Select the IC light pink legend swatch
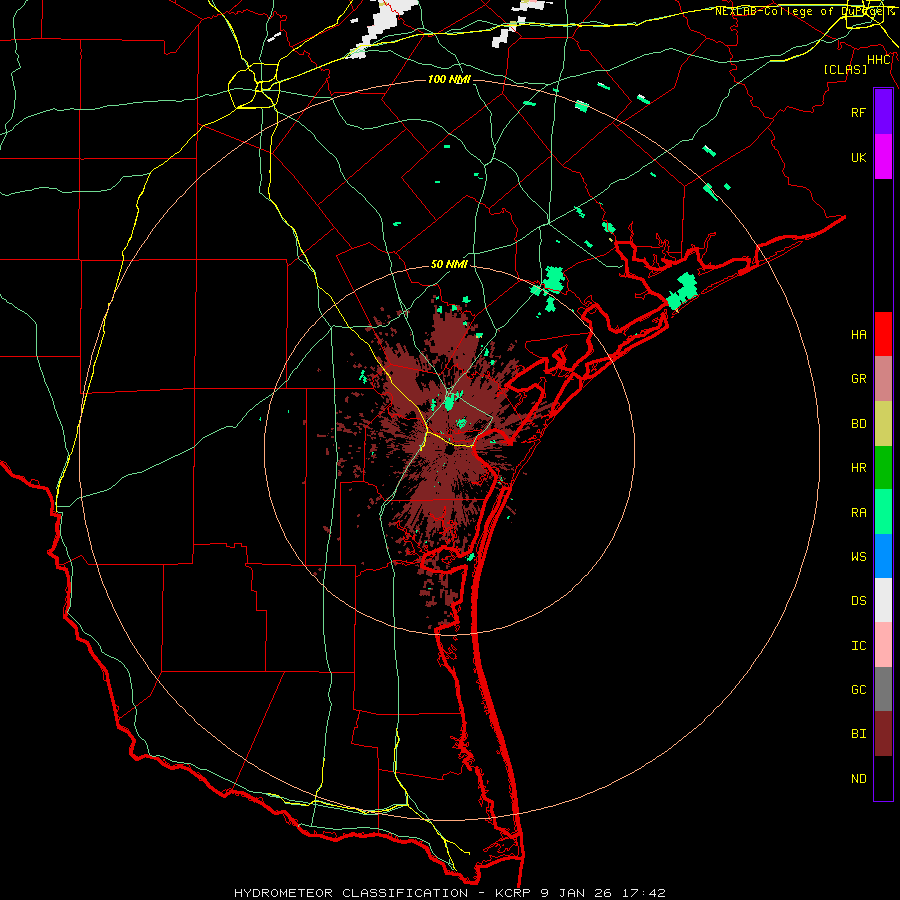Screen dimensions: 900x900 (x=883, y=645)
